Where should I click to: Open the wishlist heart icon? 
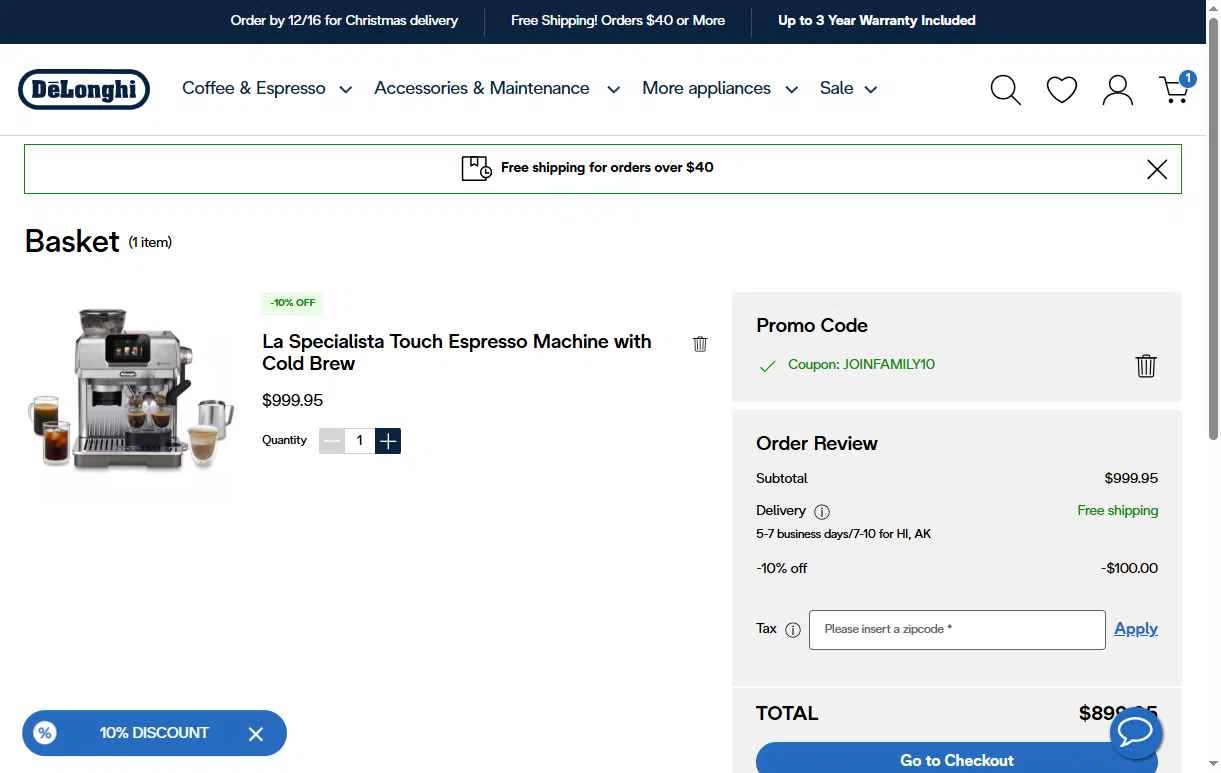pos(1061,90)
